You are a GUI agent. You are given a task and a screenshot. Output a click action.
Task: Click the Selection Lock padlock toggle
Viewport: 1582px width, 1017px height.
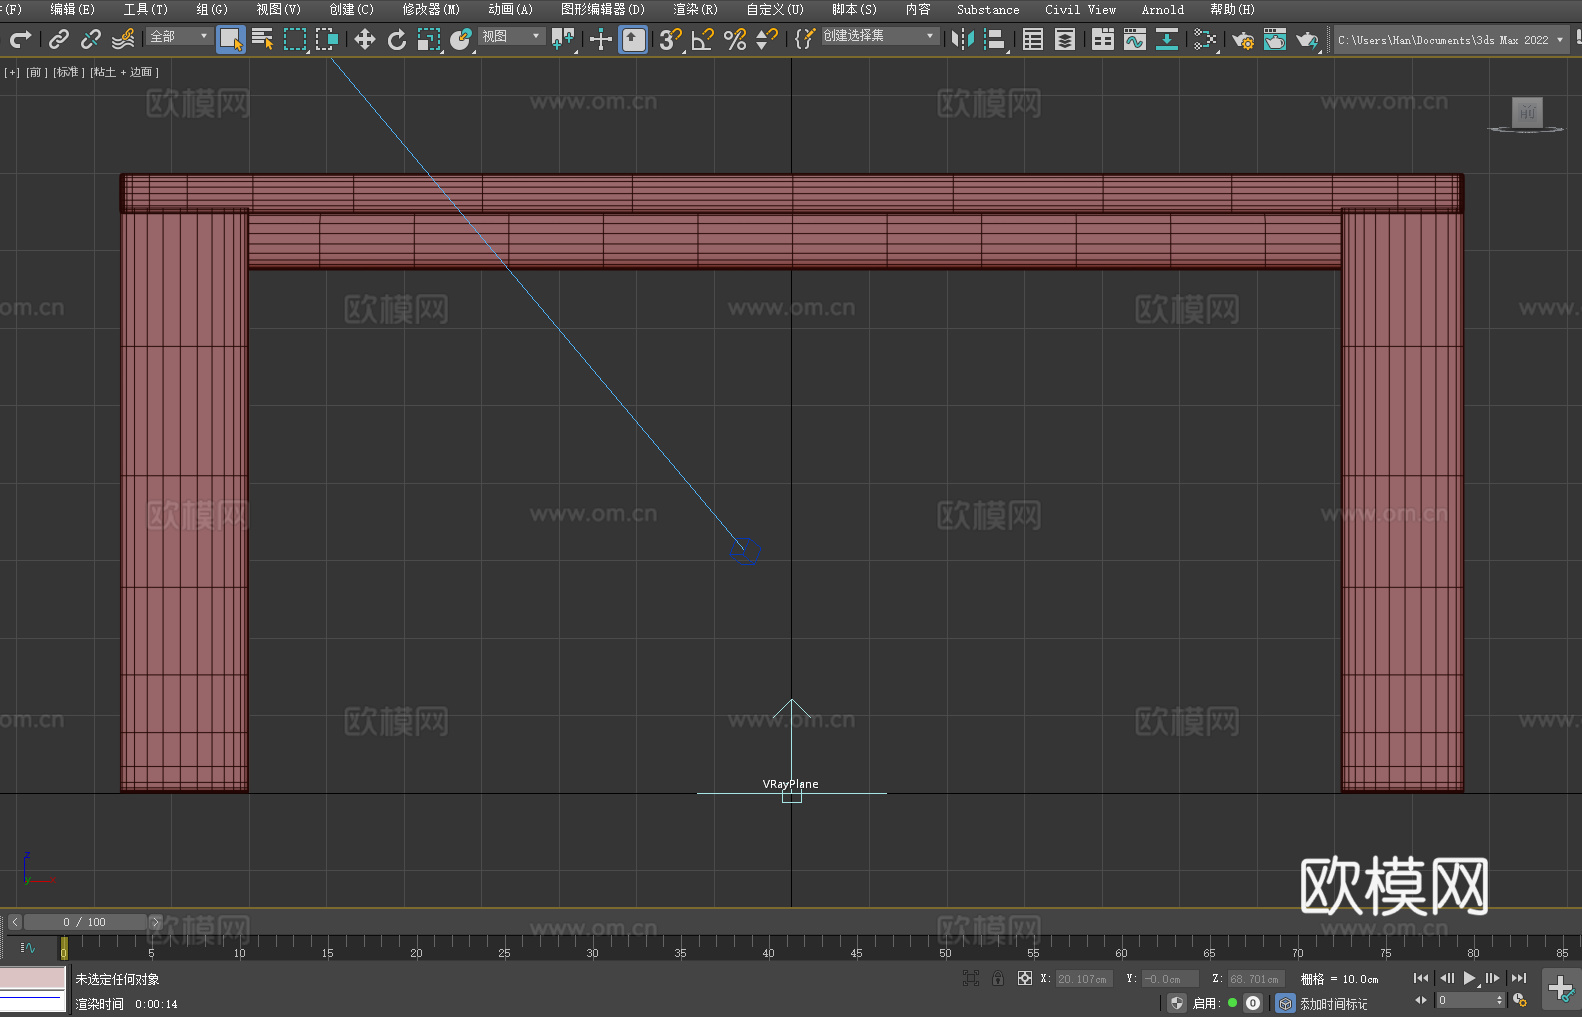point(998,978)
